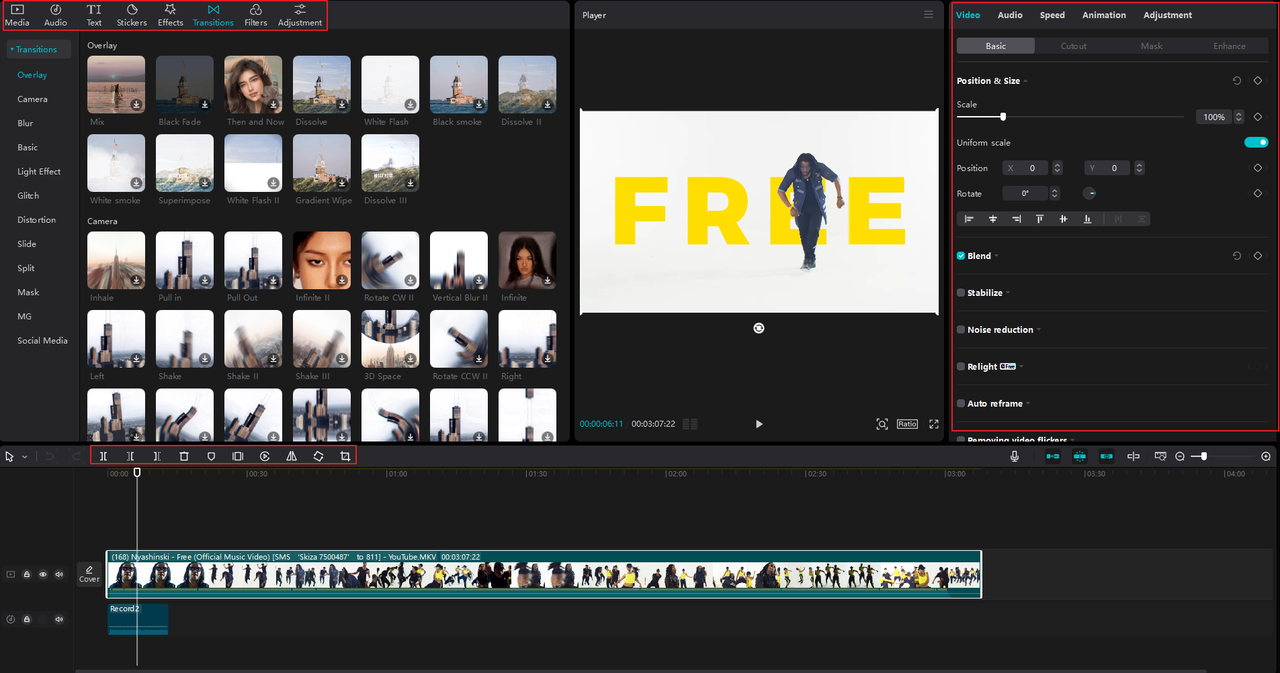Toggle the Uniform scale switch
Viewport: 1280px width, 673px height.
(1256, 143)
